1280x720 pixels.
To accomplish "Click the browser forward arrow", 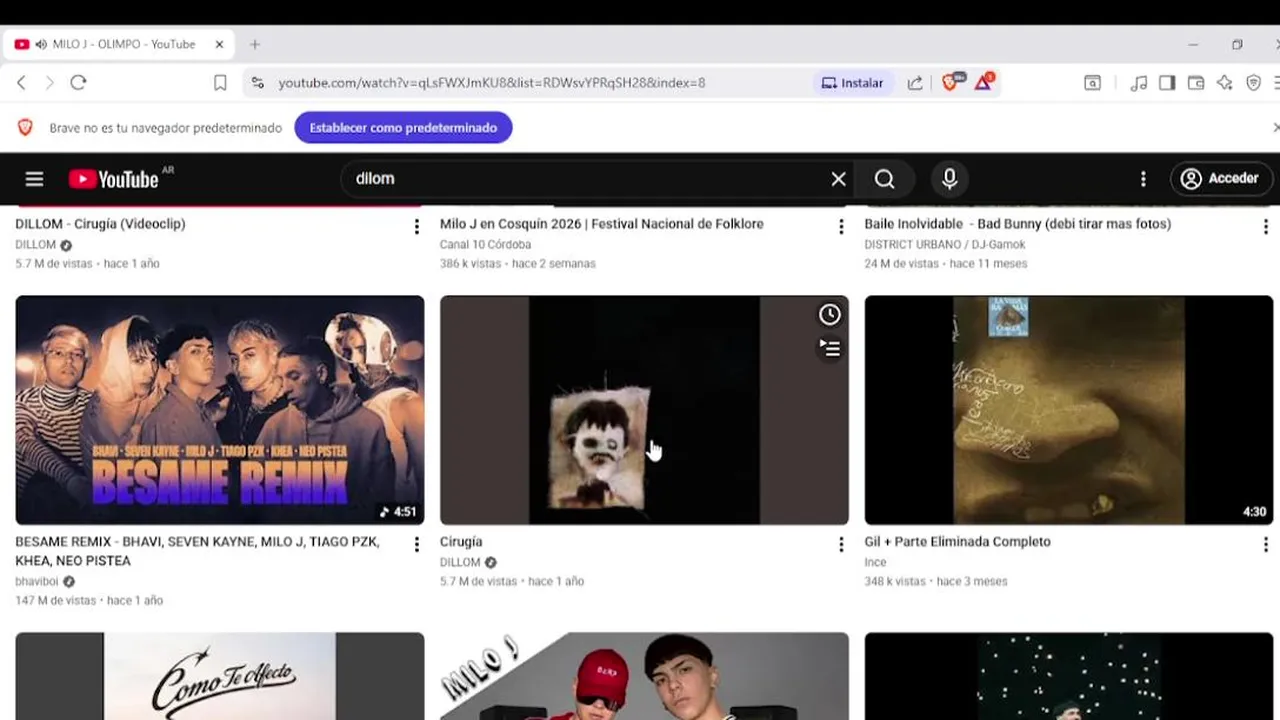I will pyautogui.click(x=49, y=83).
